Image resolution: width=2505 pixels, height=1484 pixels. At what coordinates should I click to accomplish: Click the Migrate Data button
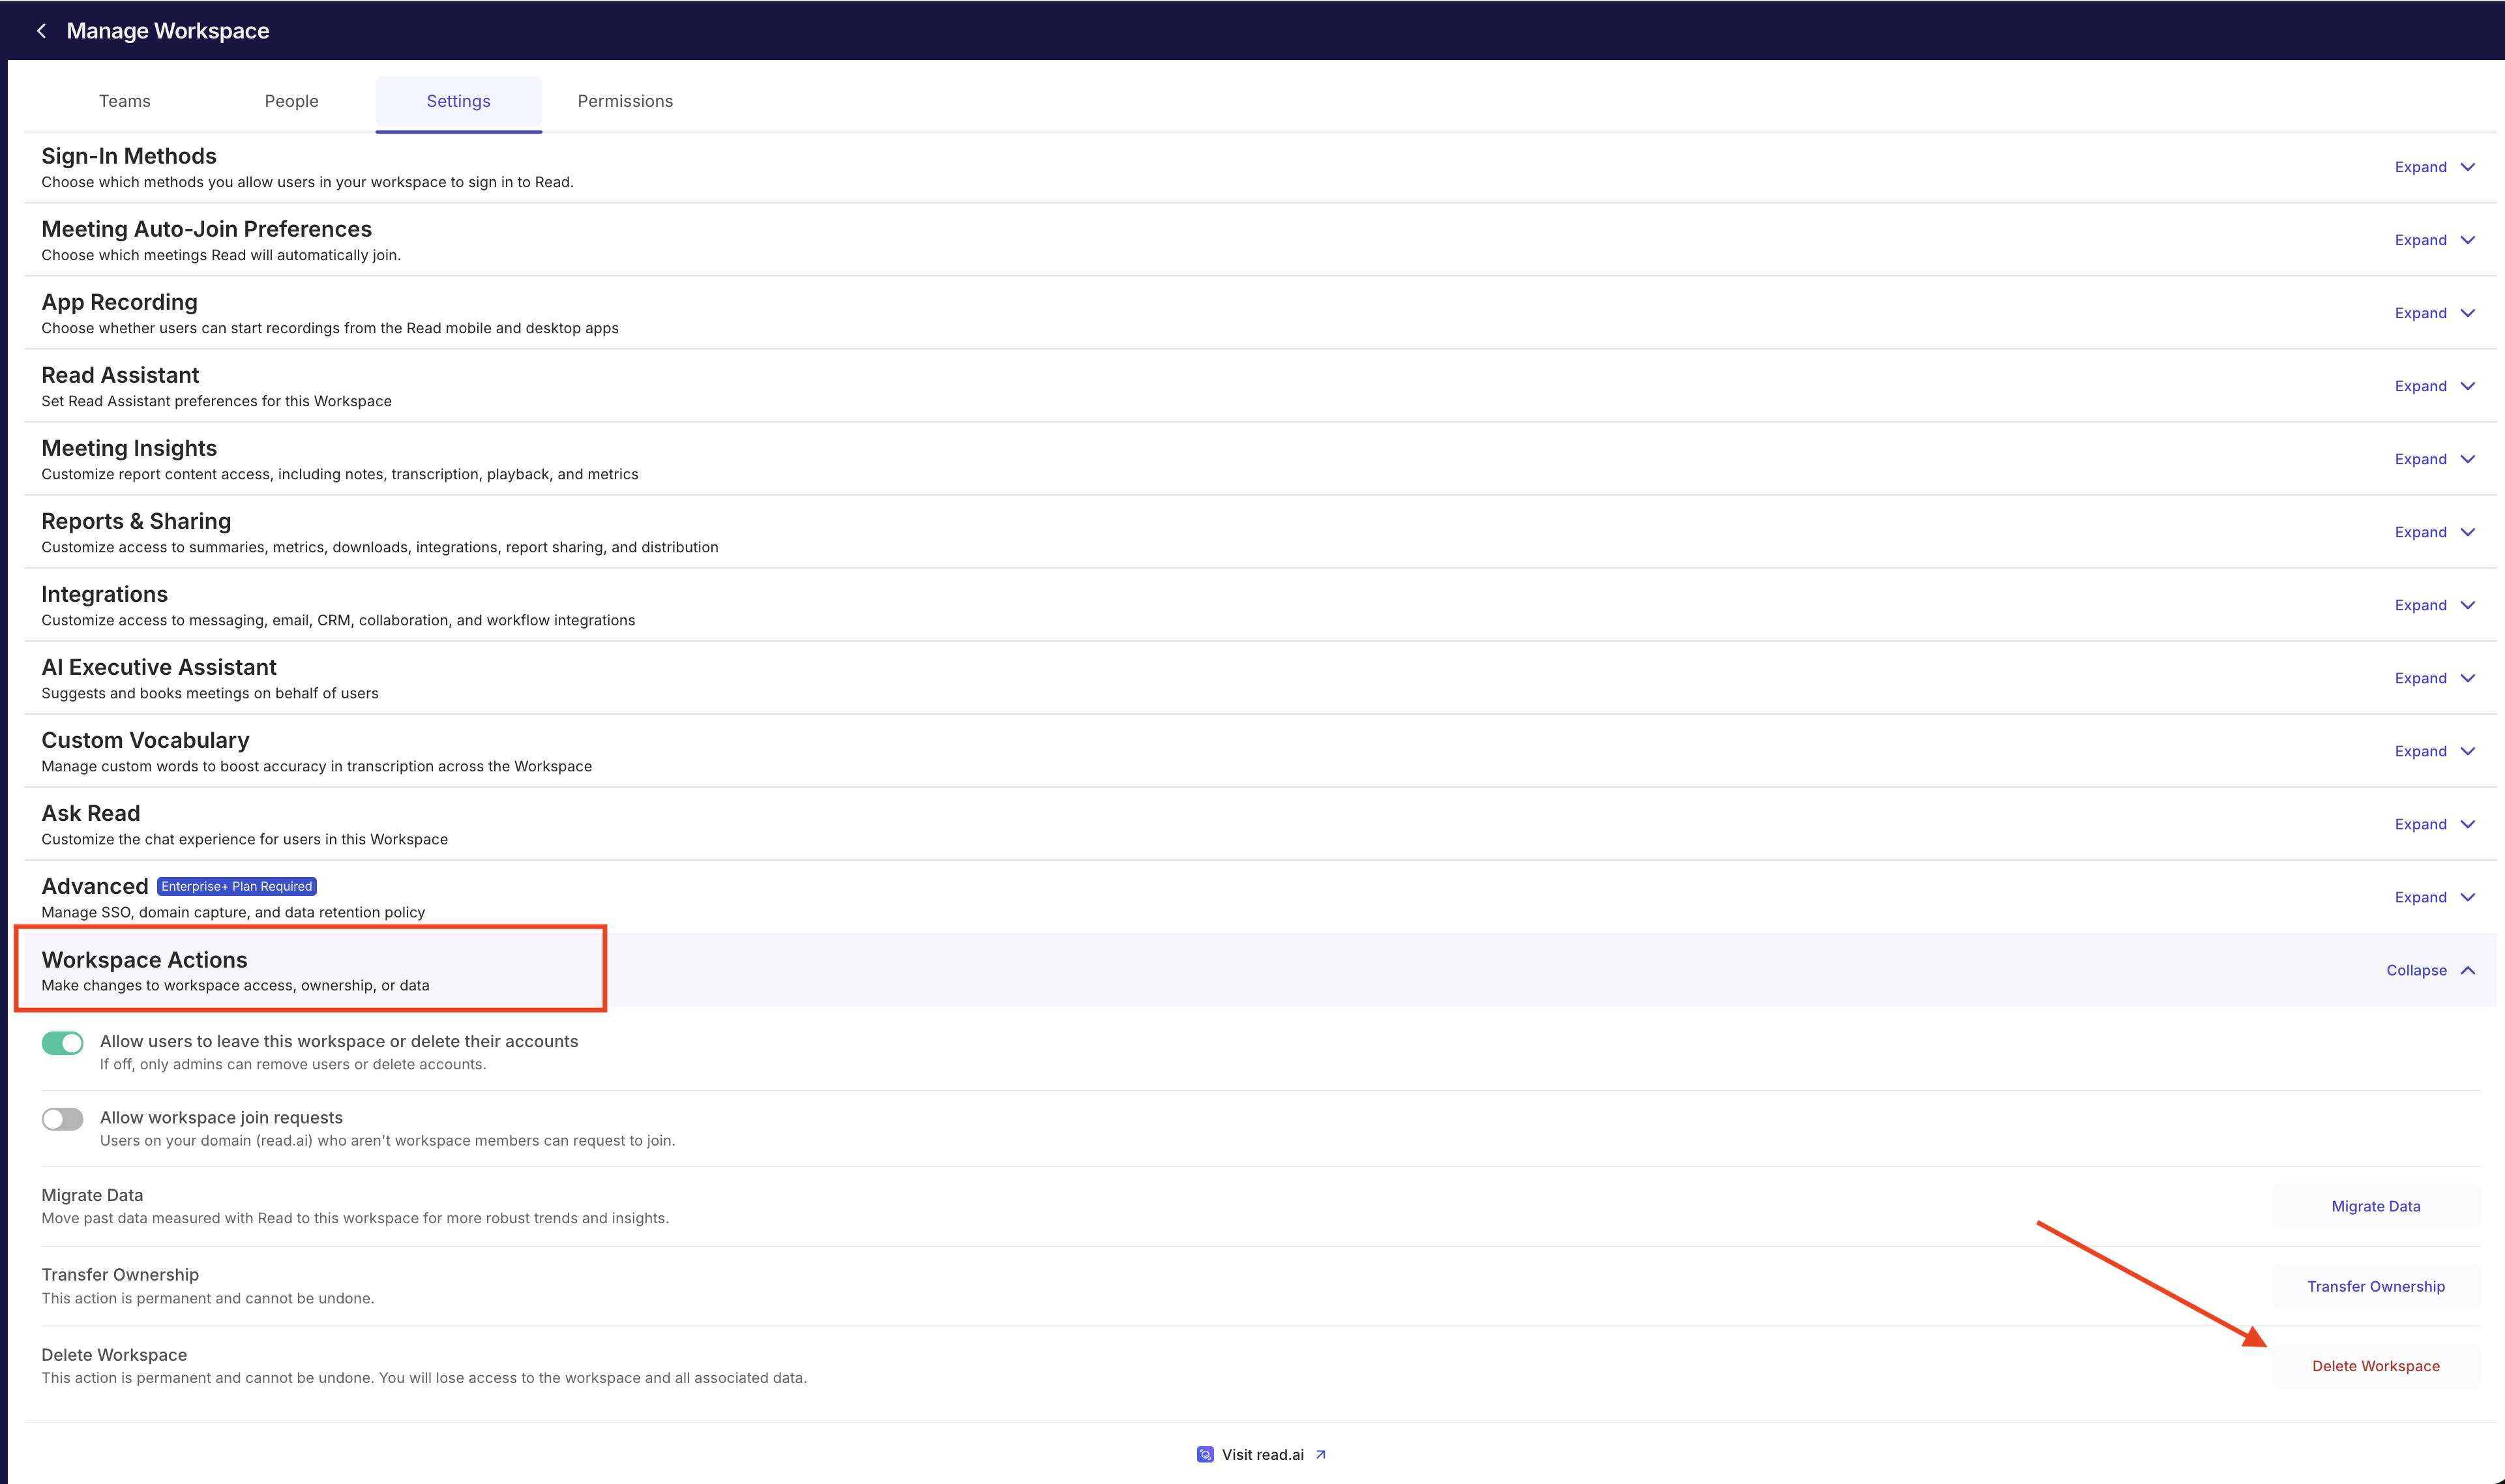pos(2376,1206)
